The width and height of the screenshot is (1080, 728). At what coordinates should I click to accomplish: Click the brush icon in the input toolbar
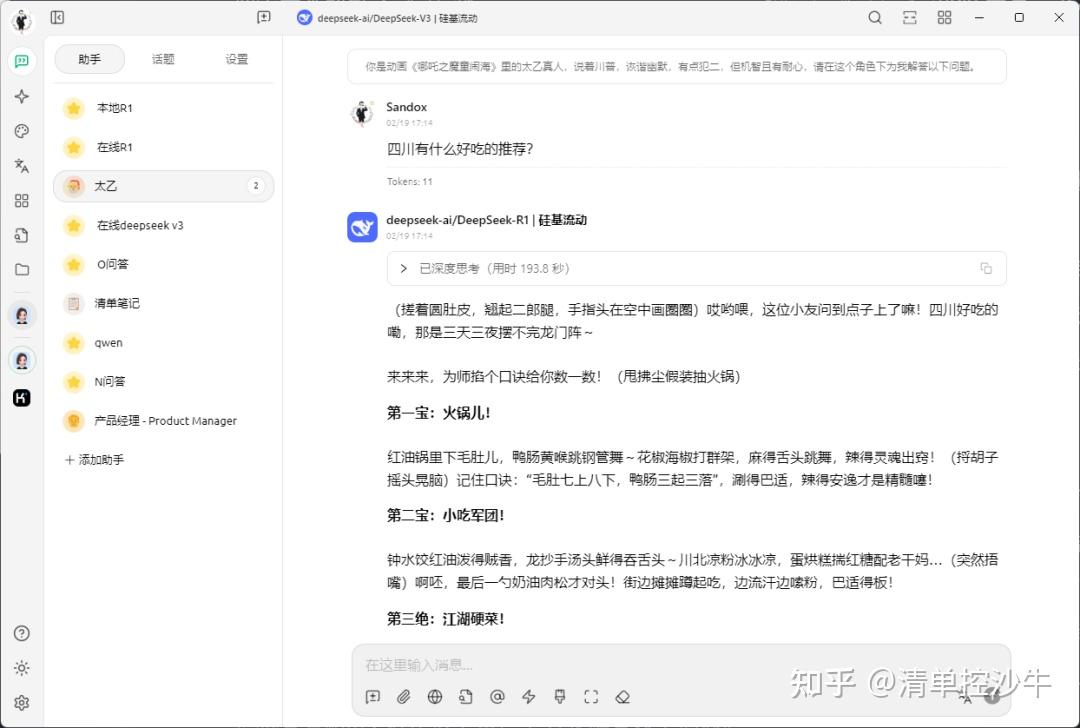[560, 697]
